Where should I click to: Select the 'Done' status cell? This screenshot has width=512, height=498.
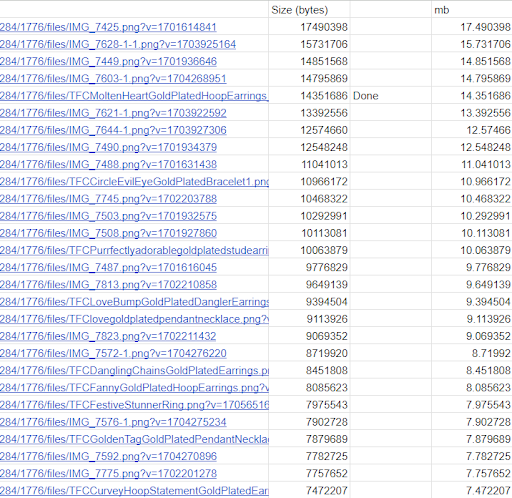(391, 96)
